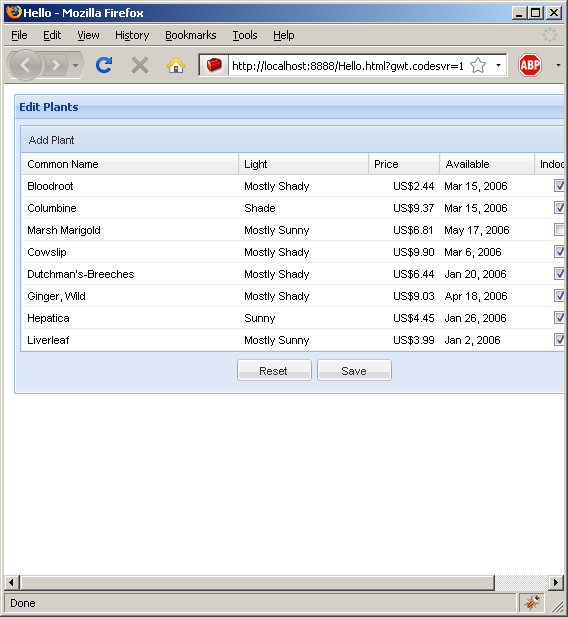Open the URL bar history dropdown arrow
Image resolution: width=568 pixels, height=617 pixels.
(498, 65)
